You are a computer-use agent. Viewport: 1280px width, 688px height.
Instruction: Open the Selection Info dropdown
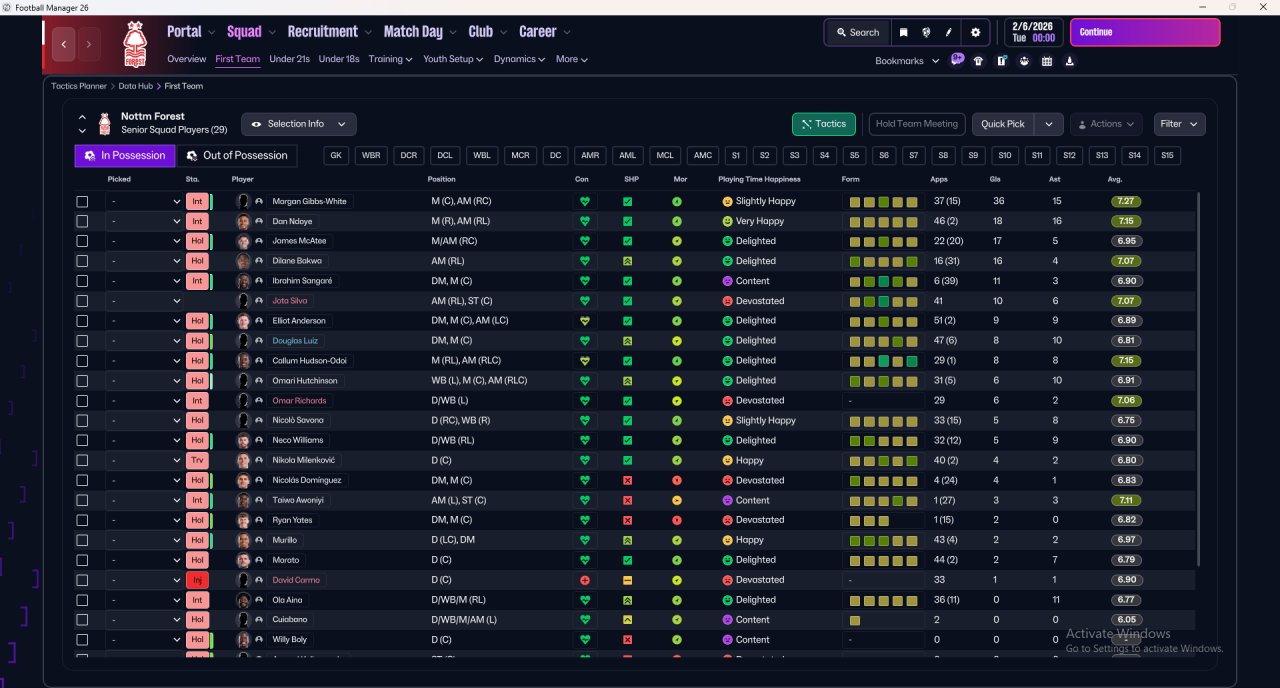(x=298, y=124)
